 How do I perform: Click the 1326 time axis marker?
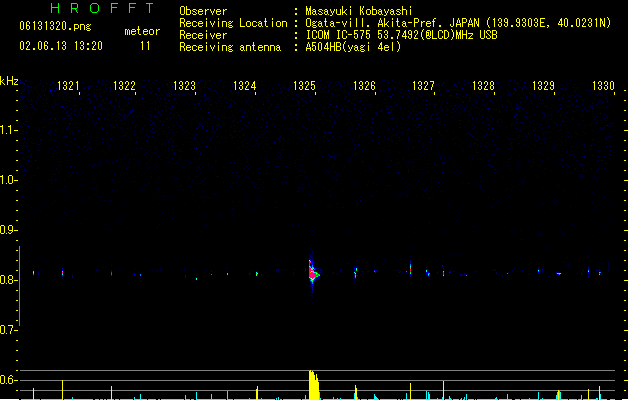click(x=364, y=85)
